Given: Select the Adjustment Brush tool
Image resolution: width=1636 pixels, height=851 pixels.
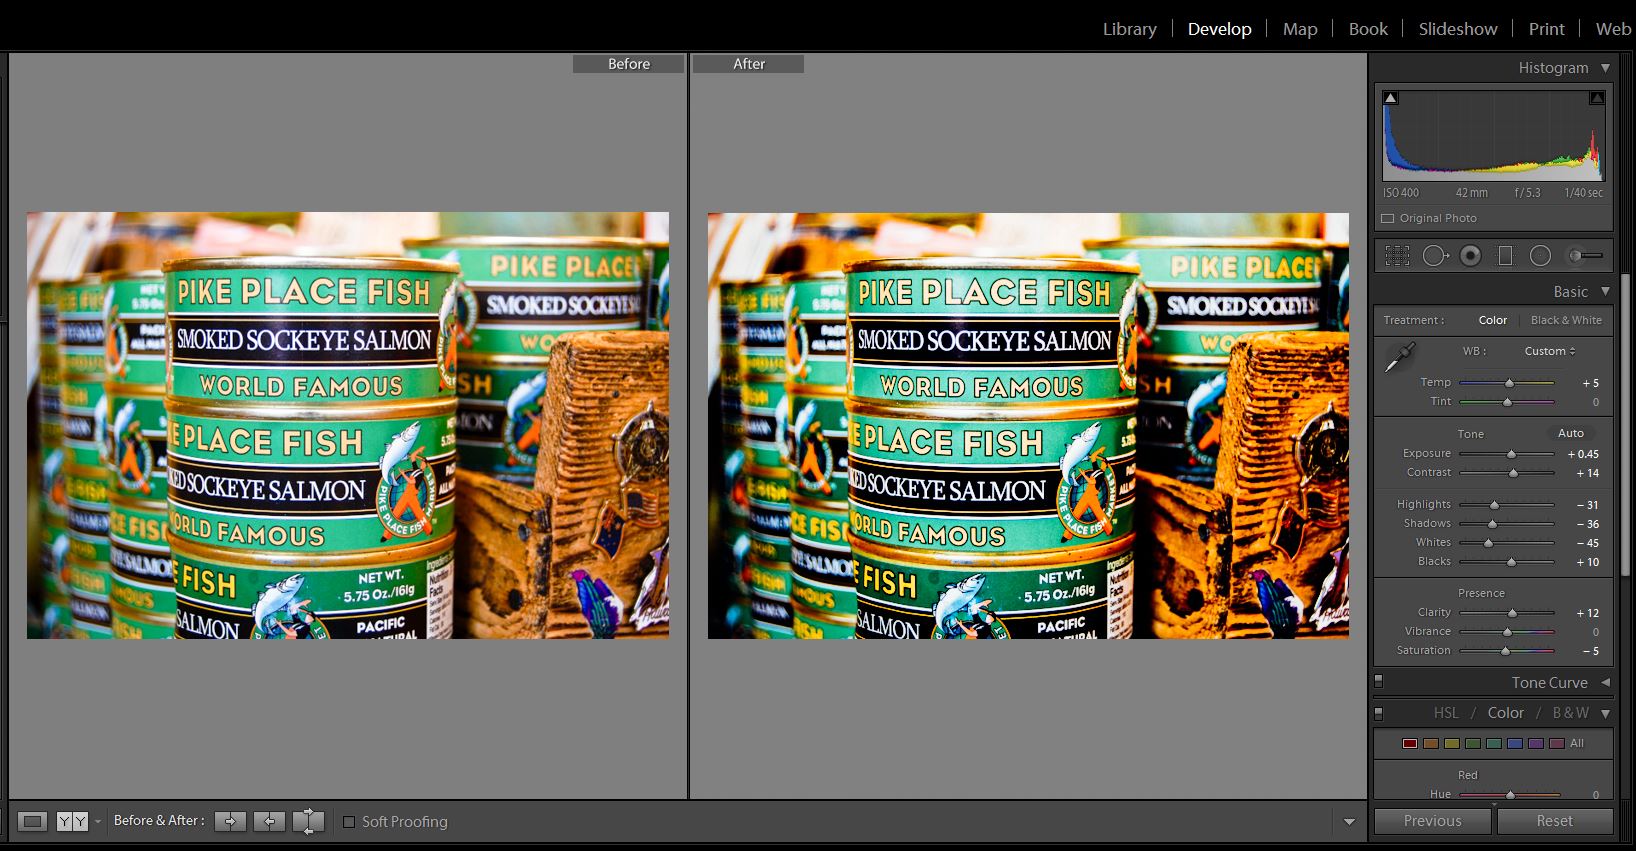Looking at the screenshot, I should pyautogui.click(x=1585, y=256).
